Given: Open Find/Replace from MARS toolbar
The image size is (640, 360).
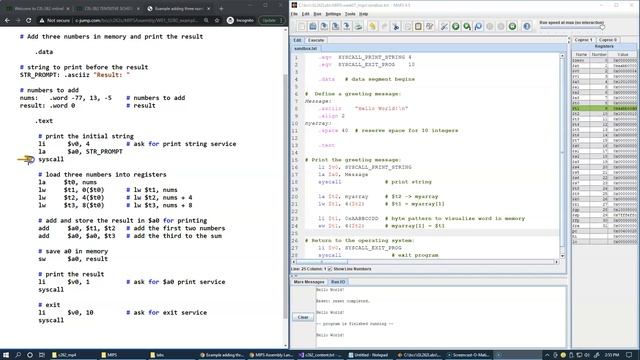Looking at the screenshot, I should (x=430, y=27).
